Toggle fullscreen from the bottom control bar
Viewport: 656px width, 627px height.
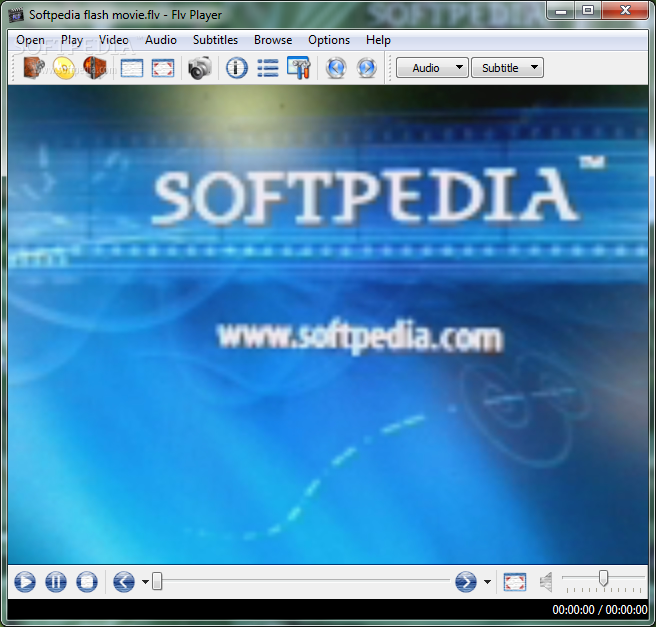coord(515,582)
